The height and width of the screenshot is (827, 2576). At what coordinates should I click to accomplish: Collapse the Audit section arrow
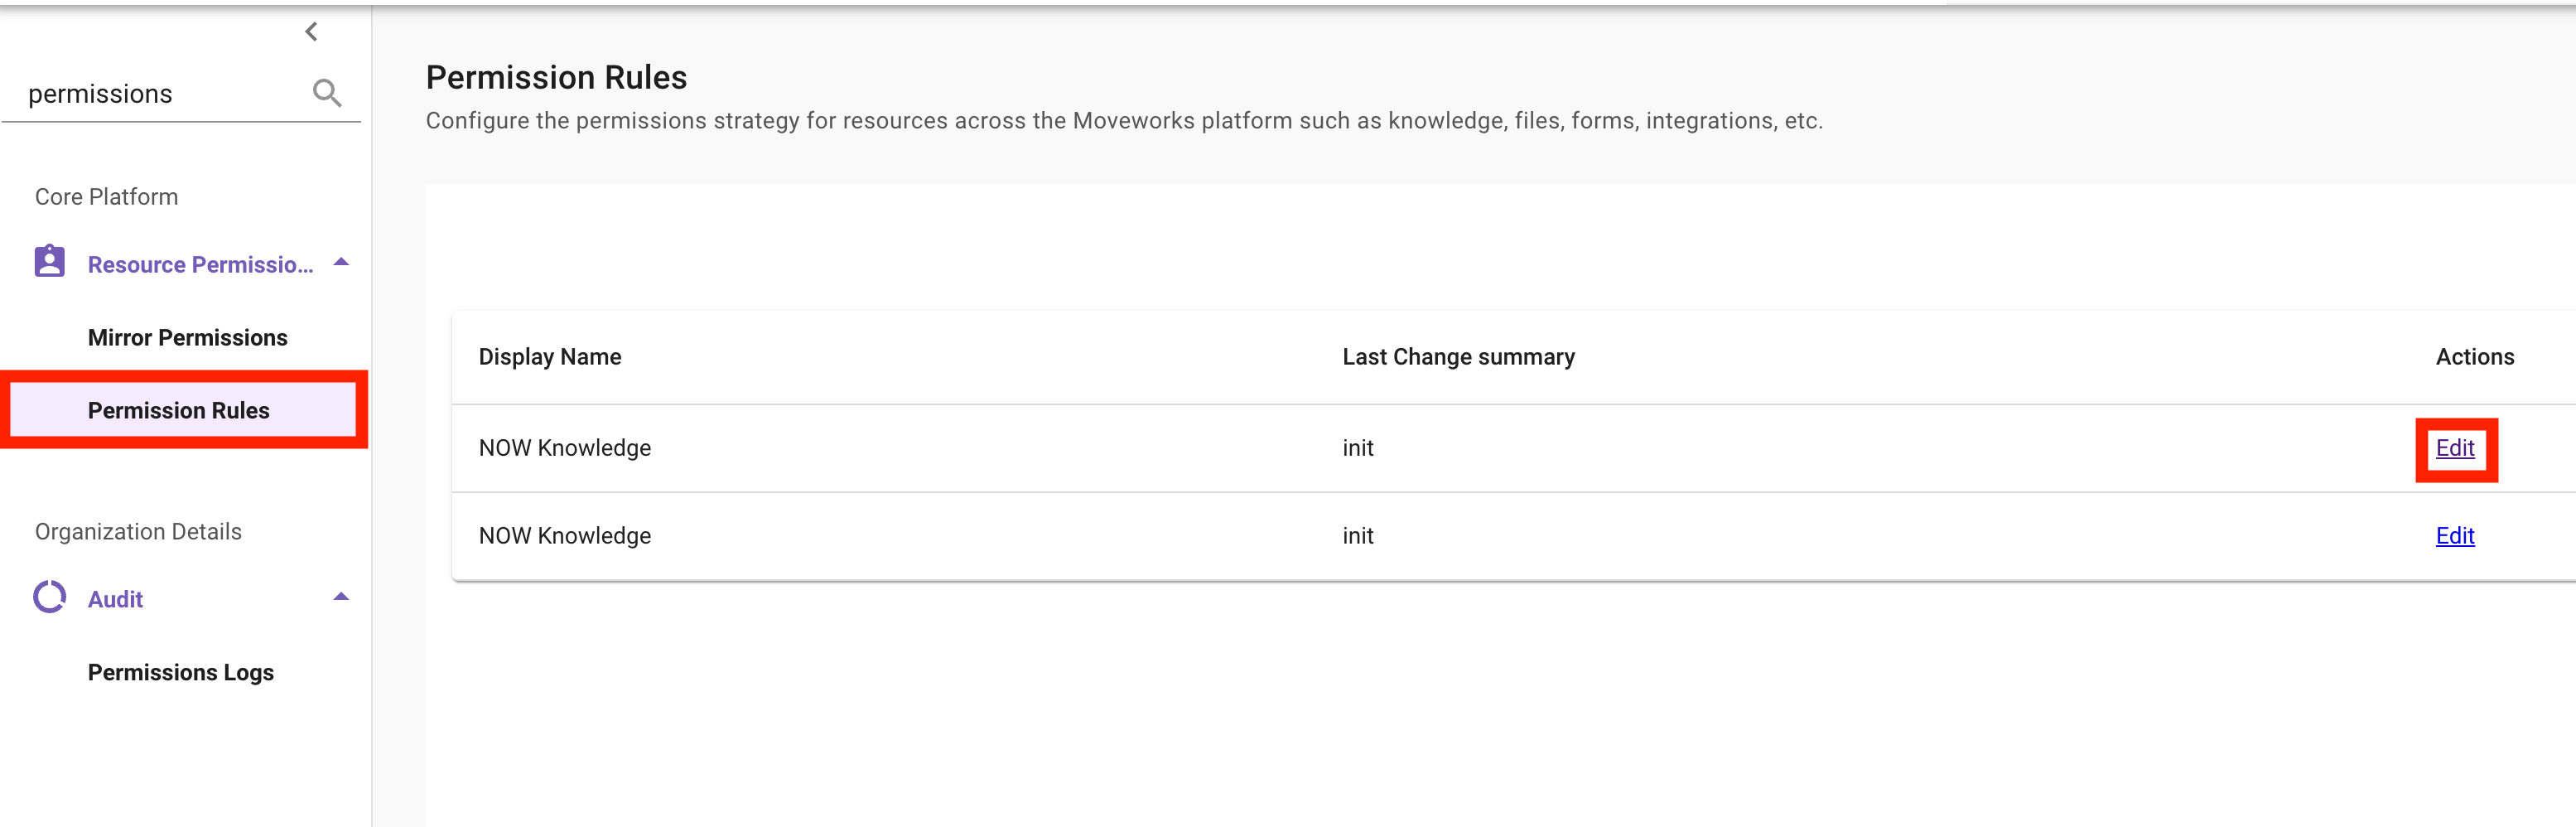(x=341, y=597)
